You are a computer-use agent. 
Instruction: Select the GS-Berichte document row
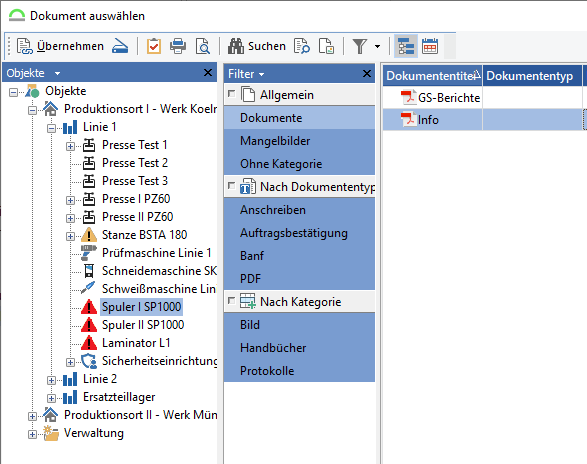point(485,98)
